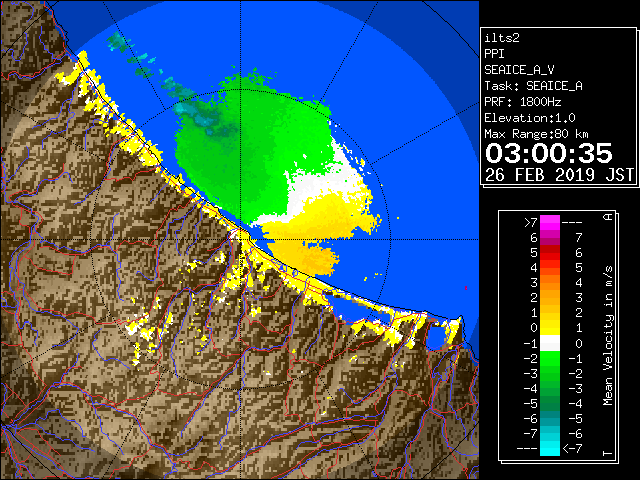Select the date text 26 FEB 2019 JST

(x=559, y=175)
